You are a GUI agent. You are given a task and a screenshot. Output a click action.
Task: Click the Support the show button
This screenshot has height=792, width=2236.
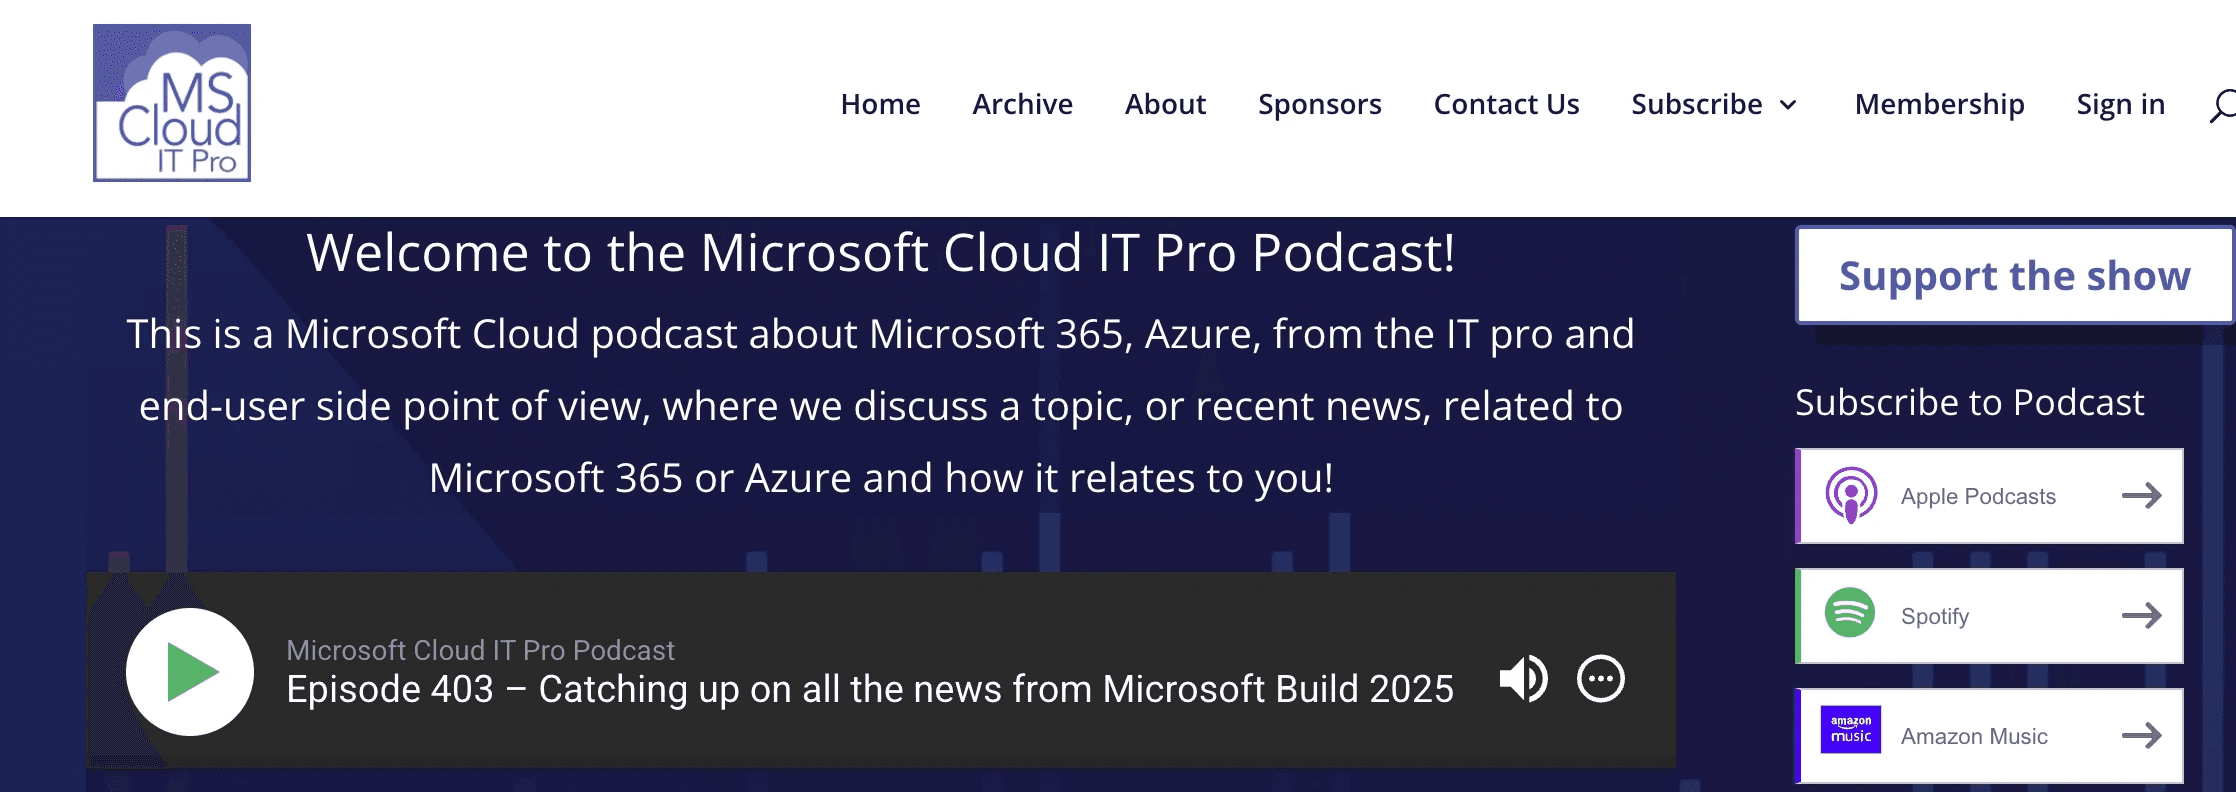pos(2015,275)
